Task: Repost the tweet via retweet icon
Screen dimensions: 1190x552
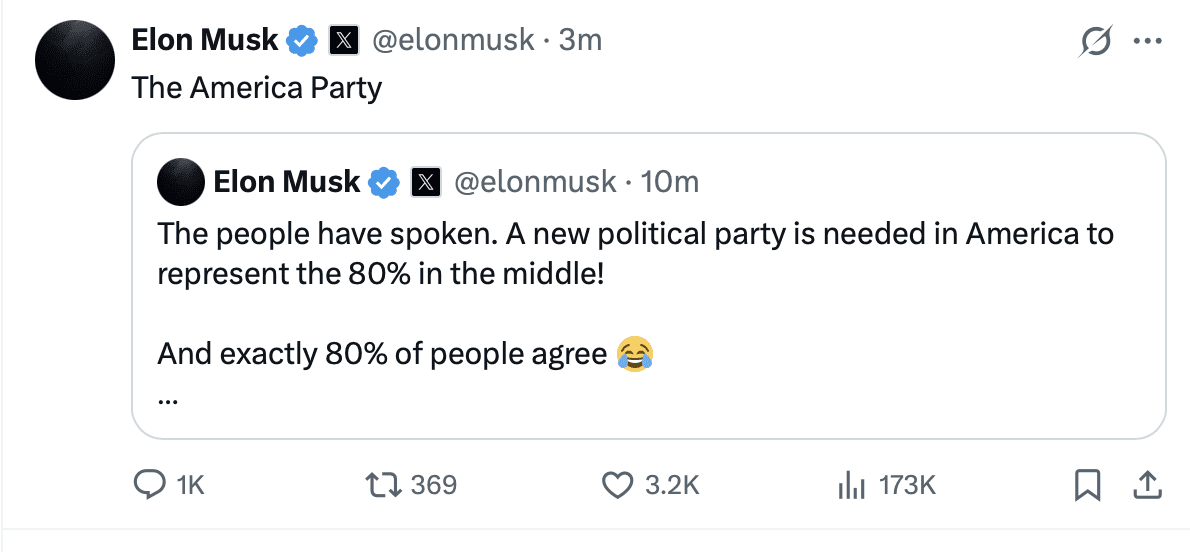Action: 382,484
